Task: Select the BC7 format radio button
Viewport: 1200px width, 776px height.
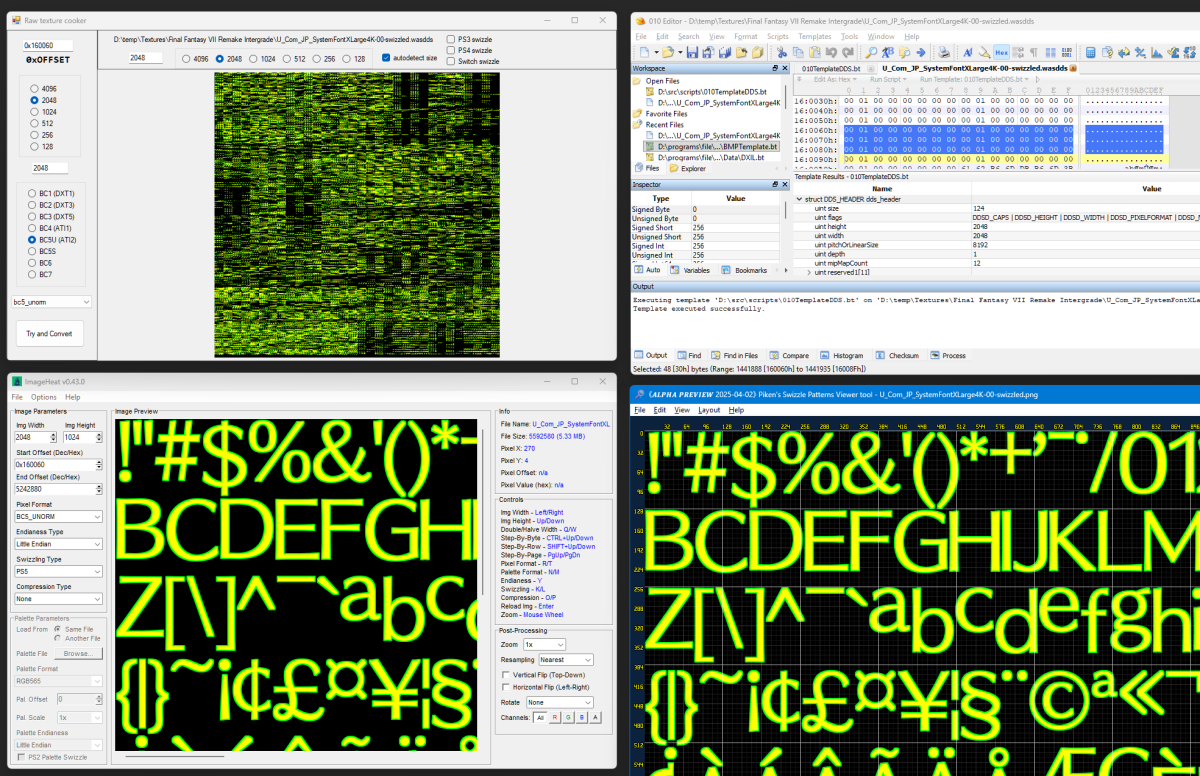Action: pos(32,273)
